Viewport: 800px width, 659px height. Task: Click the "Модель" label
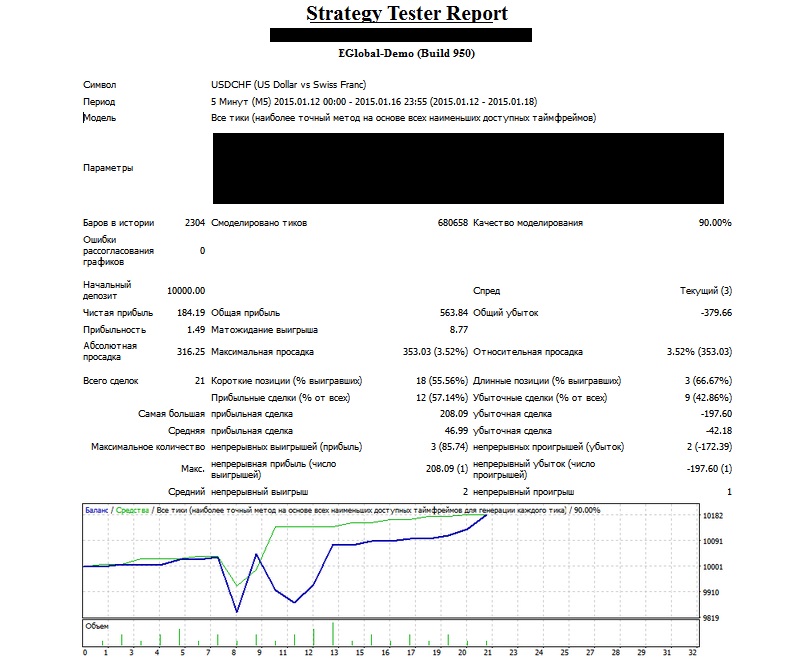pyautogui.click(x=99, y=118)
